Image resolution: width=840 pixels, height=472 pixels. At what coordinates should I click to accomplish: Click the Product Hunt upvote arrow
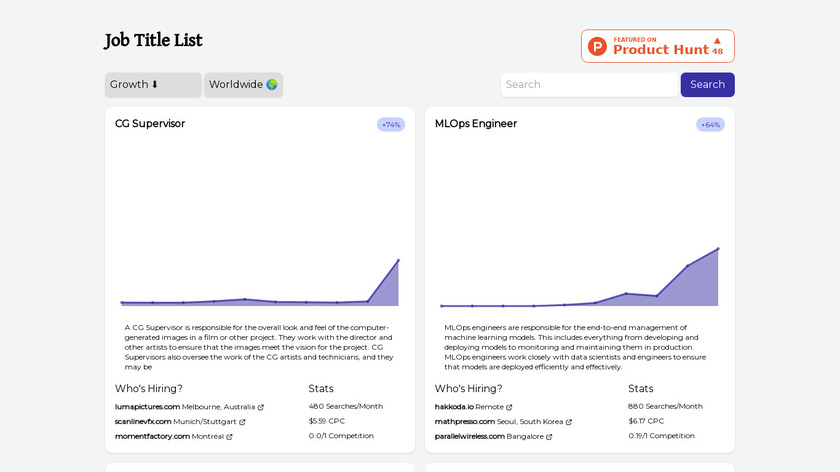717,41
